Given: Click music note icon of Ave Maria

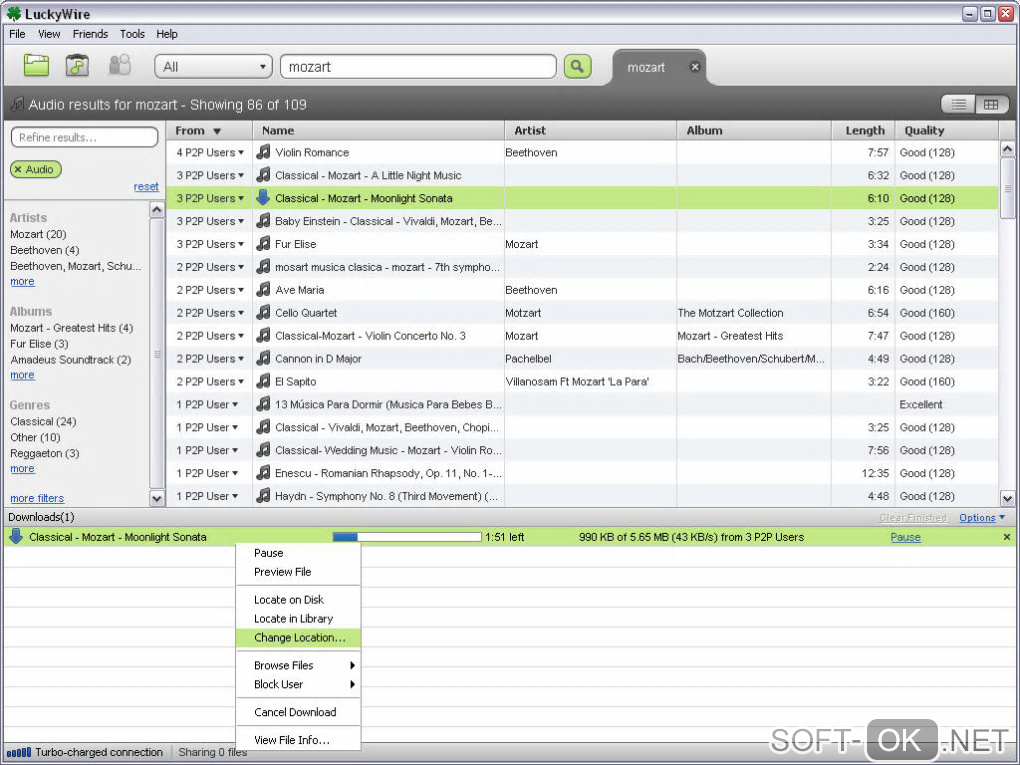Looking at the screenshot, I should [x=263, y=289].
